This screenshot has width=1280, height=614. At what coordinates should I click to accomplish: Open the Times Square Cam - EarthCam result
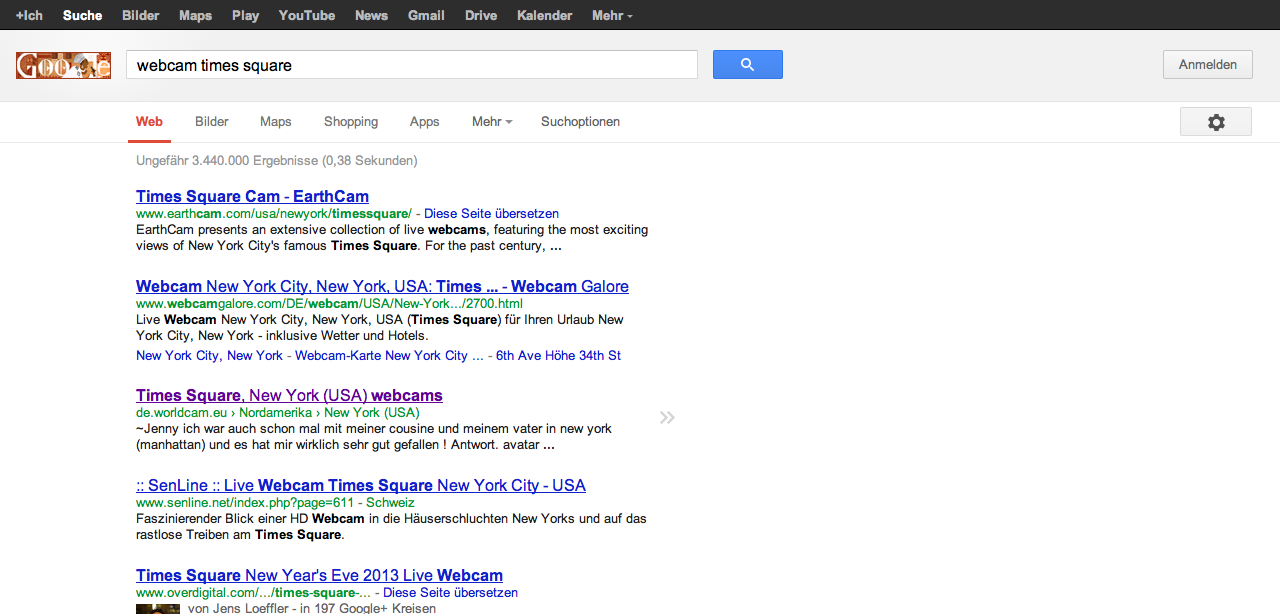coord(252,196)
